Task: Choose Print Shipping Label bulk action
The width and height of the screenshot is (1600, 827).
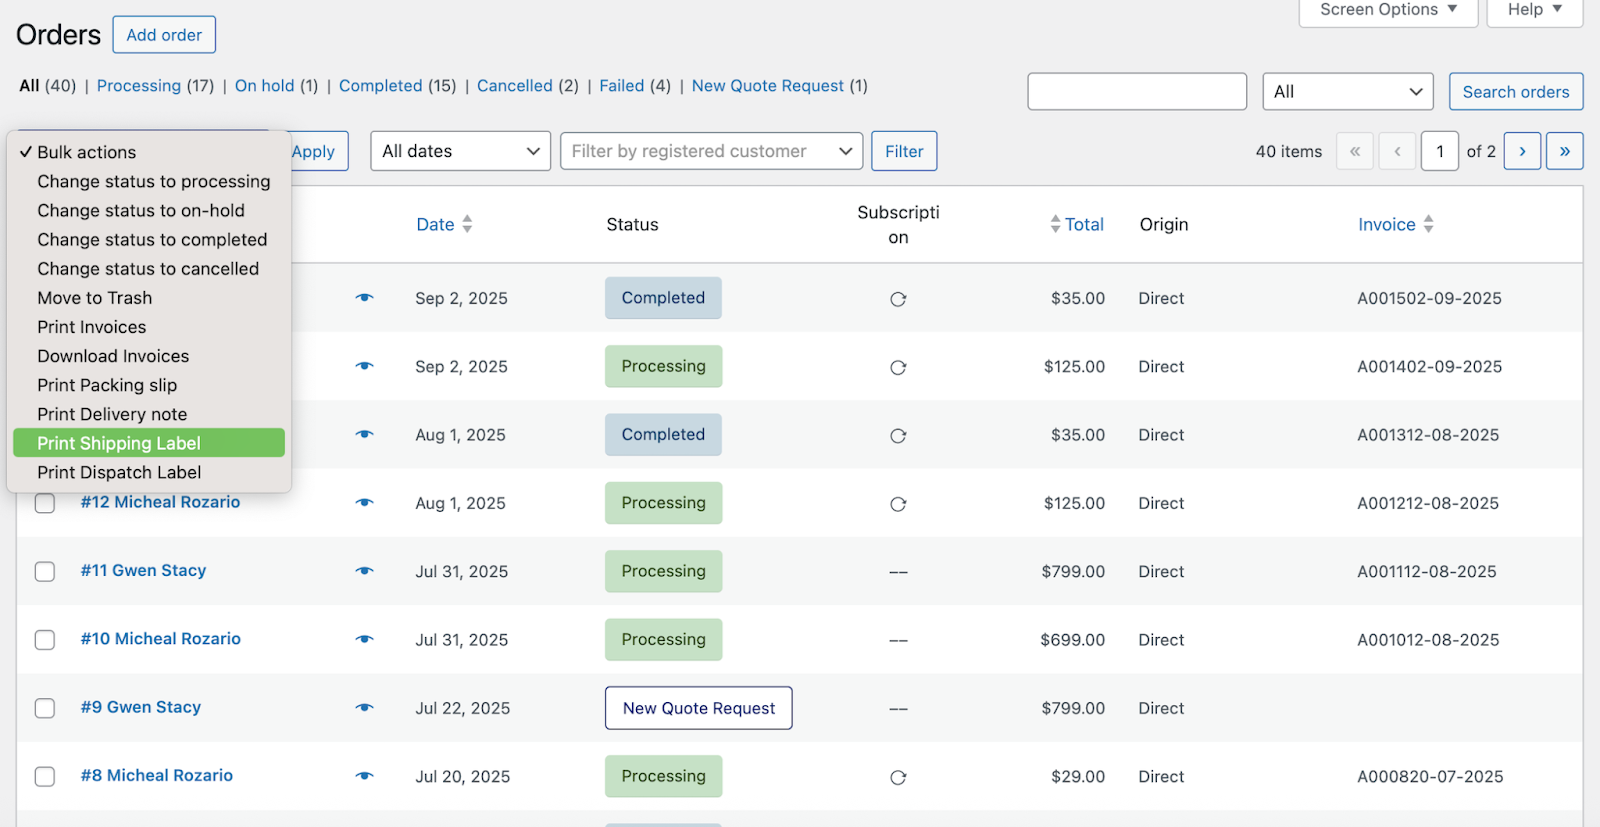Action: pos(149,443)
